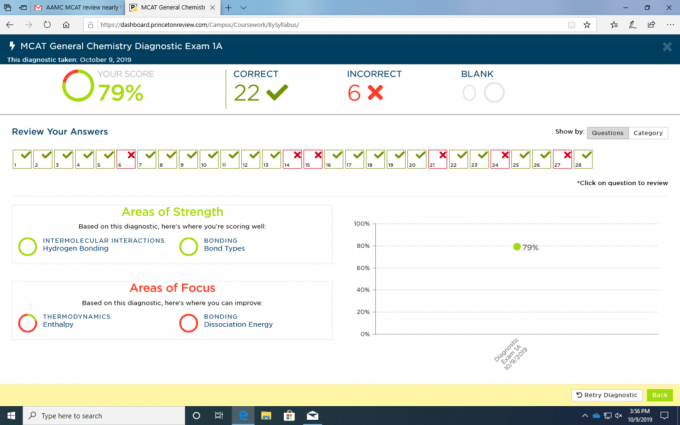Click Retry Diagnostic button

[x=607, y=395]
